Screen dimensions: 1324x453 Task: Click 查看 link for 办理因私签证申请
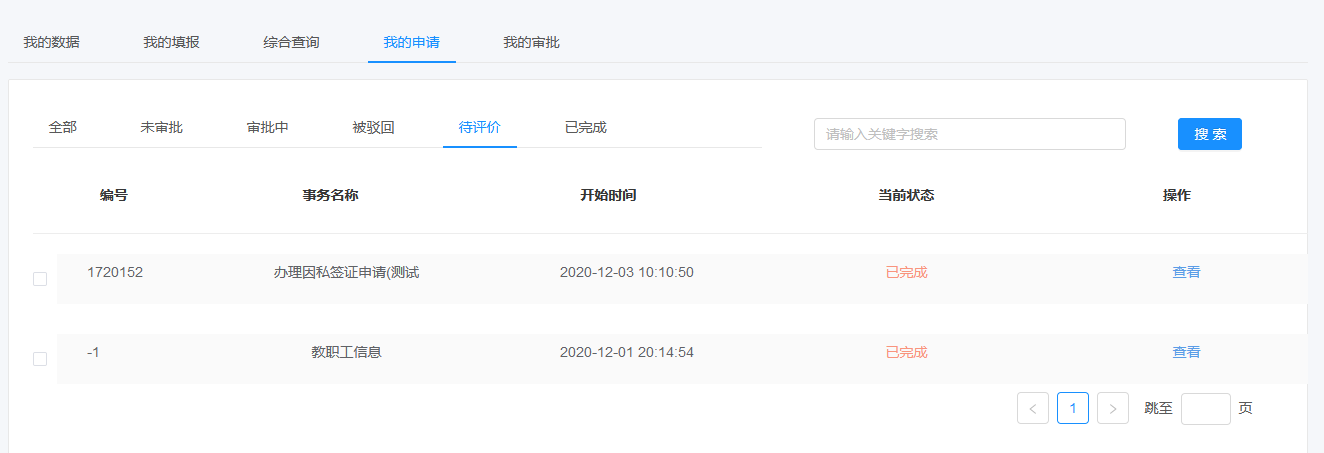(1187, 272)
